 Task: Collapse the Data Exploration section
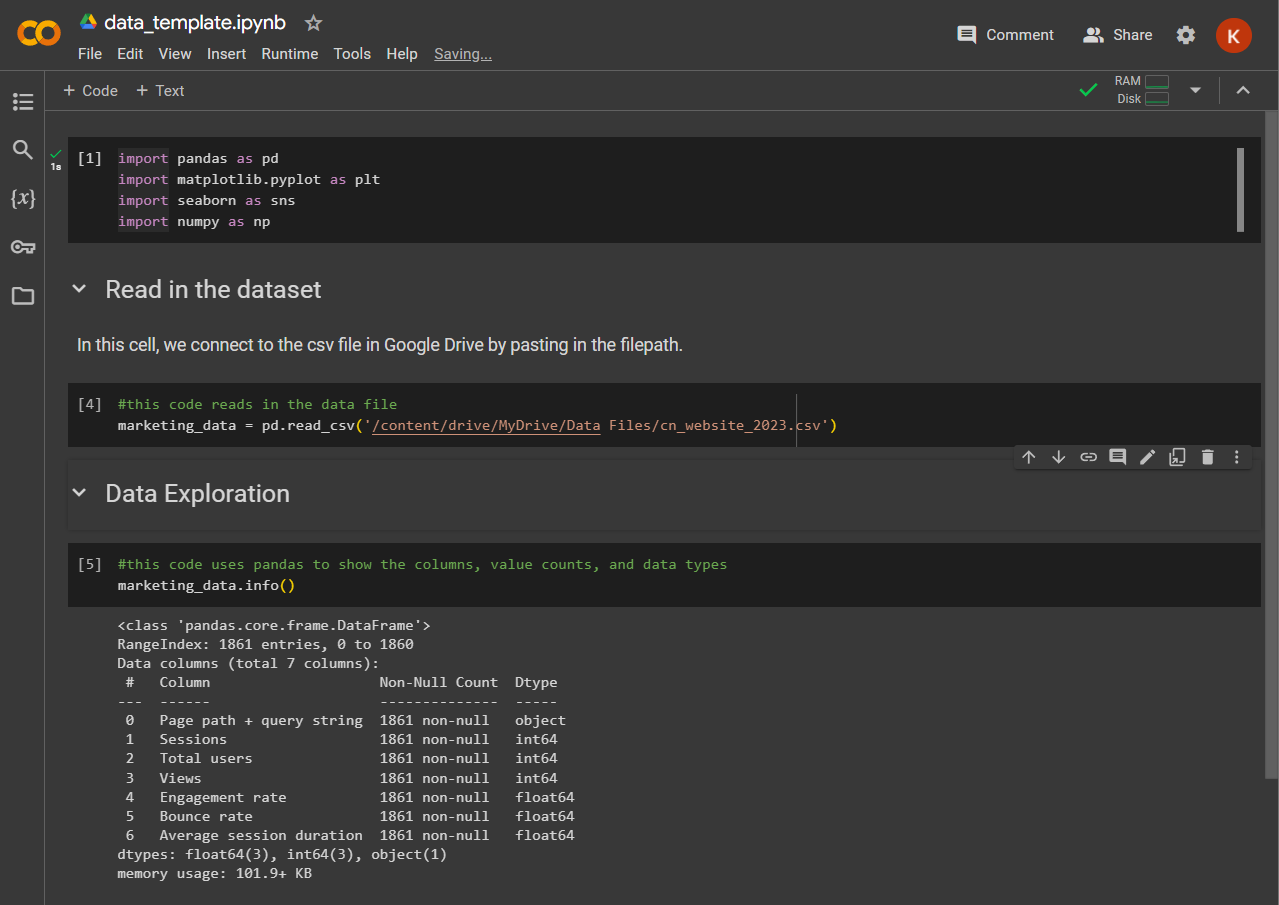[x=80, y=494]
